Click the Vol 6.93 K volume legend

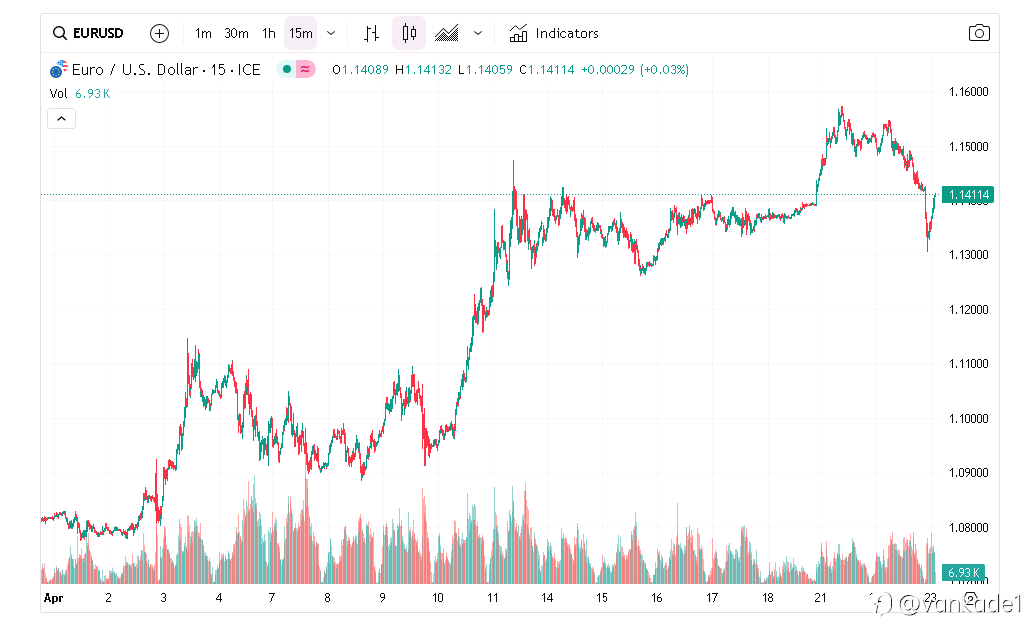click(80, 94)
